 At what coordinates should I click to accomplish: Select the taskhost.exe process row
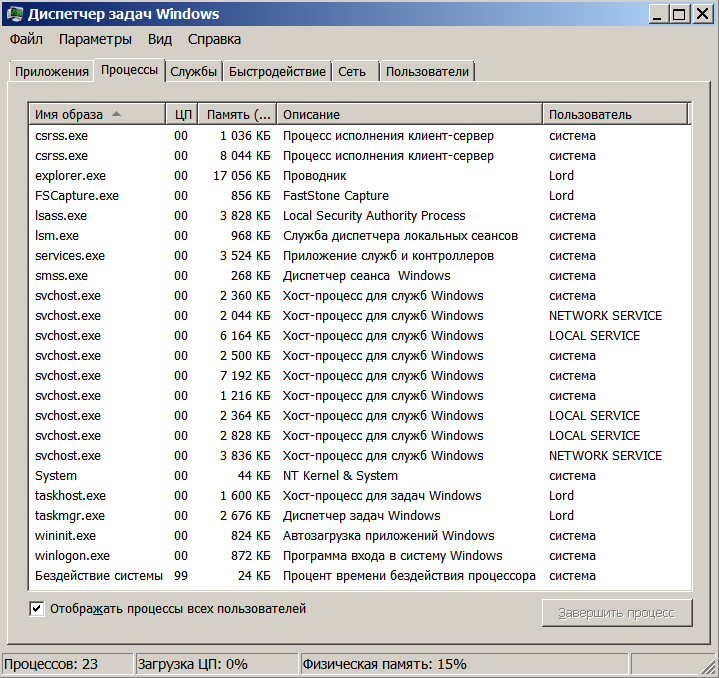tap(360, 496)
